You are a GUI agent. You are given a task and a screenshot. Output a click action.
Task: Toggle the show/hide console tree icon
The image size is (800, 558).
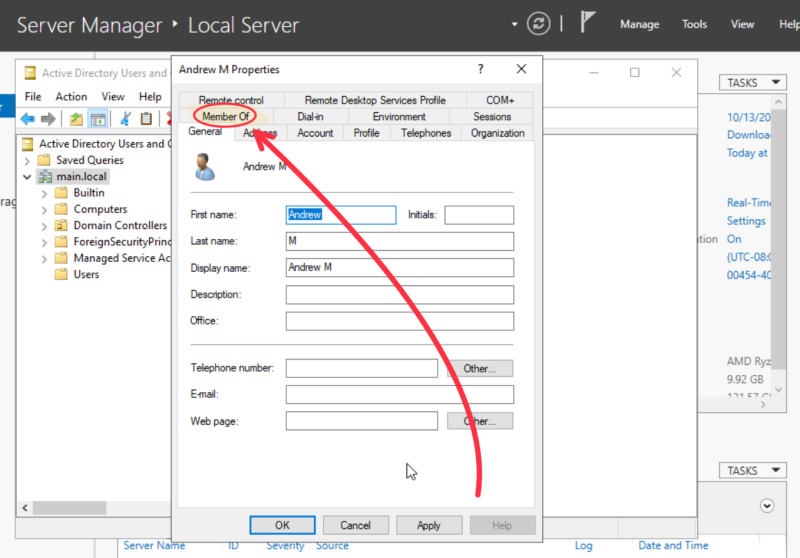click(x=98, y=119)
